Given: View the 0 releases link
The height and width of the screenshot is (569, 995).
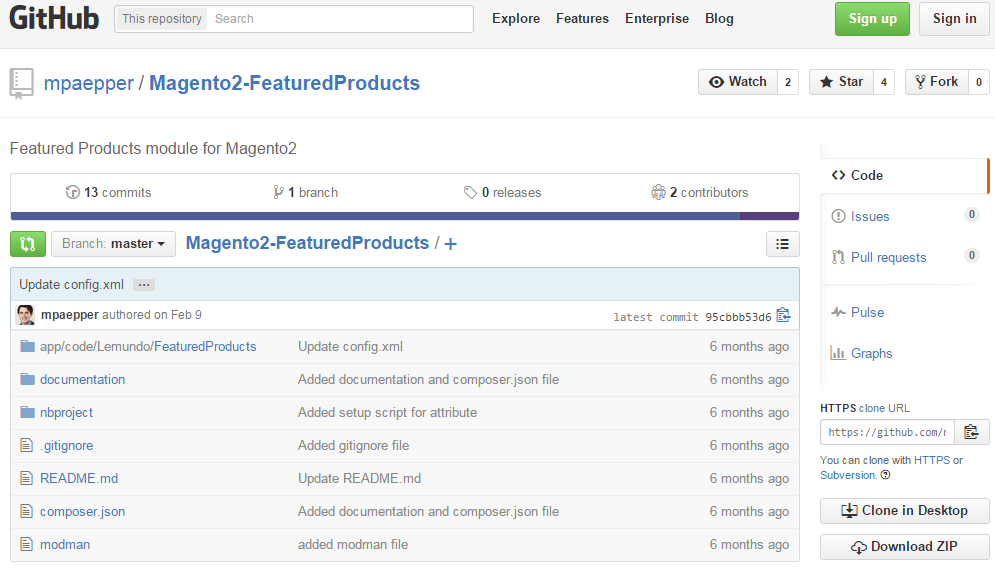Looking at the screenshot, I should (503, 192).
